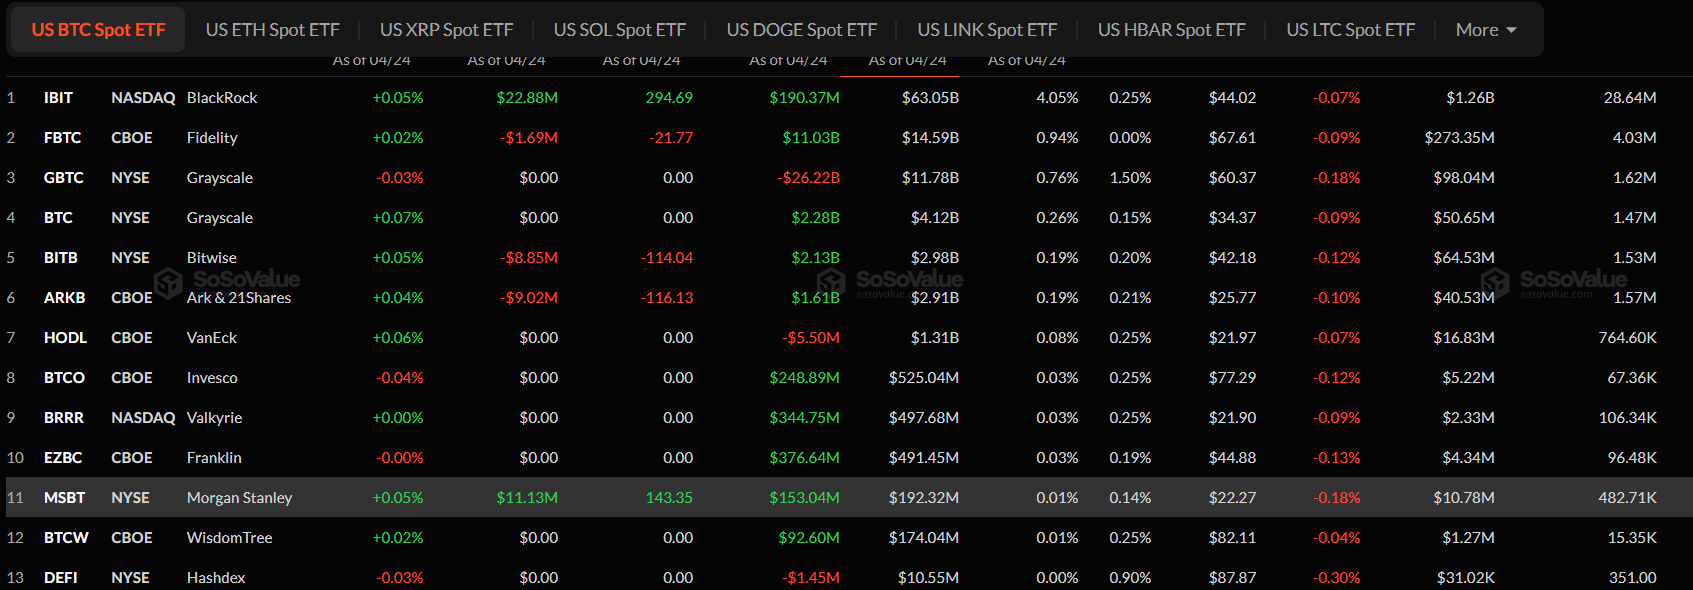The height and width of the screenshot is (590, 1693).
Task: Go to US HBAR Spot ETF tab
Action: tap(1172, 30)
